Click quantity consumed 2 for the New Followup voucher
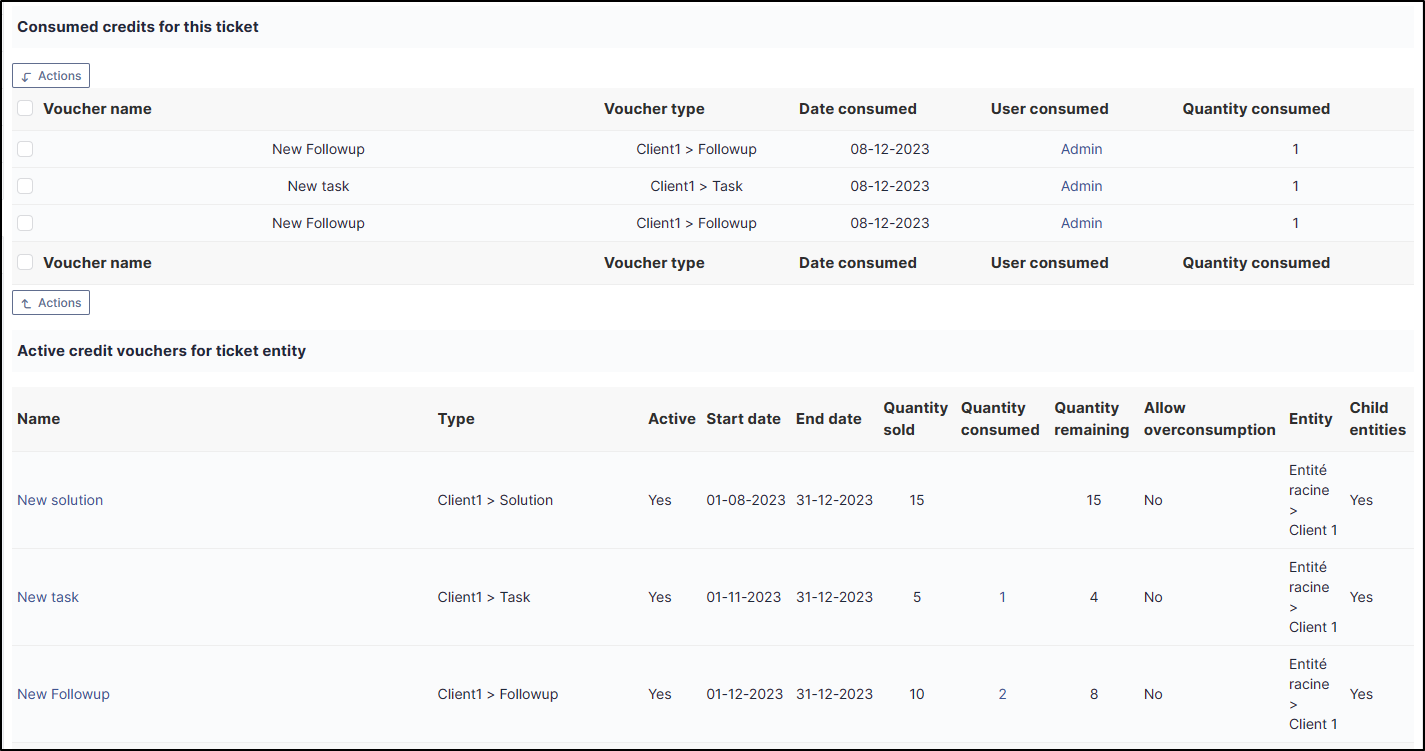The image size is (1425, 751). (x=1002, y=694)
